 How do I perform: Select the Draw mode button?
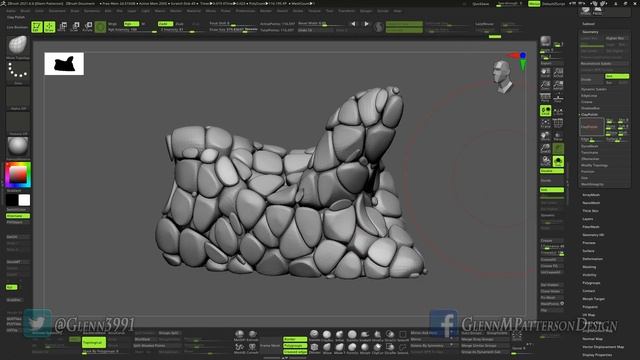click(49, 27)
